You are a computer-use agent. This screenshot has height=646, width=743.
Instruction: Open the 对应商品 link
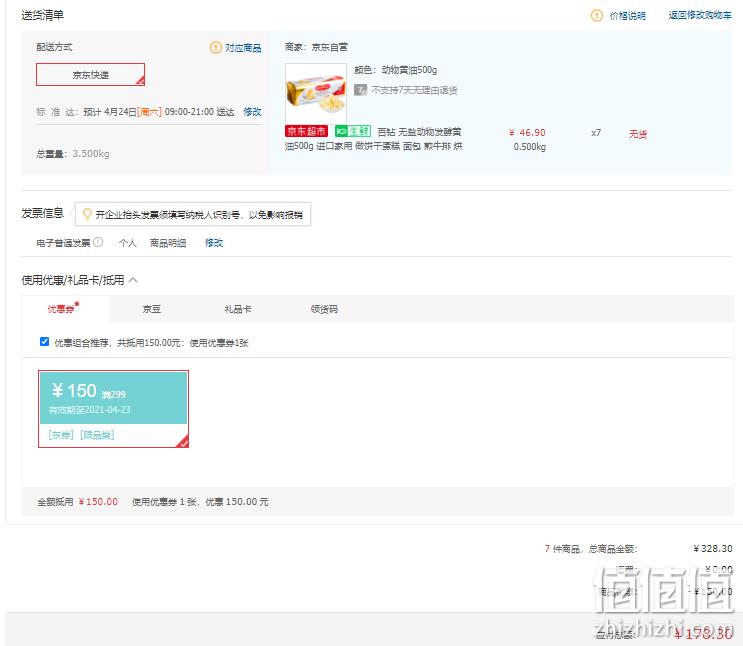tap(243, 48)
